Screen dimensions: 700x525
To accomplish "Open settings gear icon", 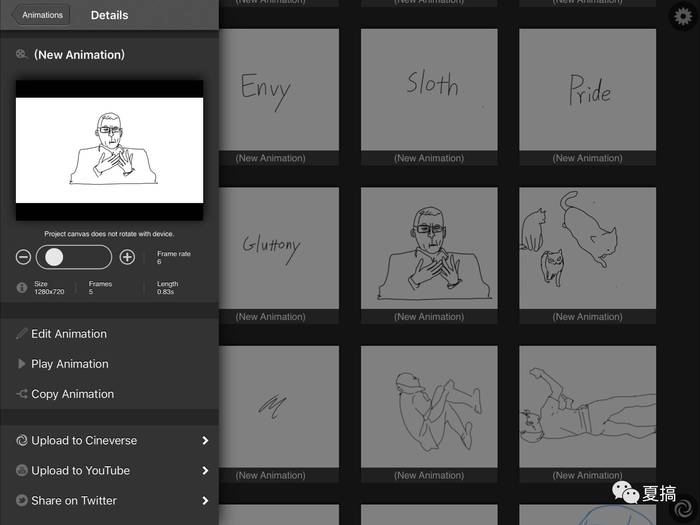I will (683, 17).
